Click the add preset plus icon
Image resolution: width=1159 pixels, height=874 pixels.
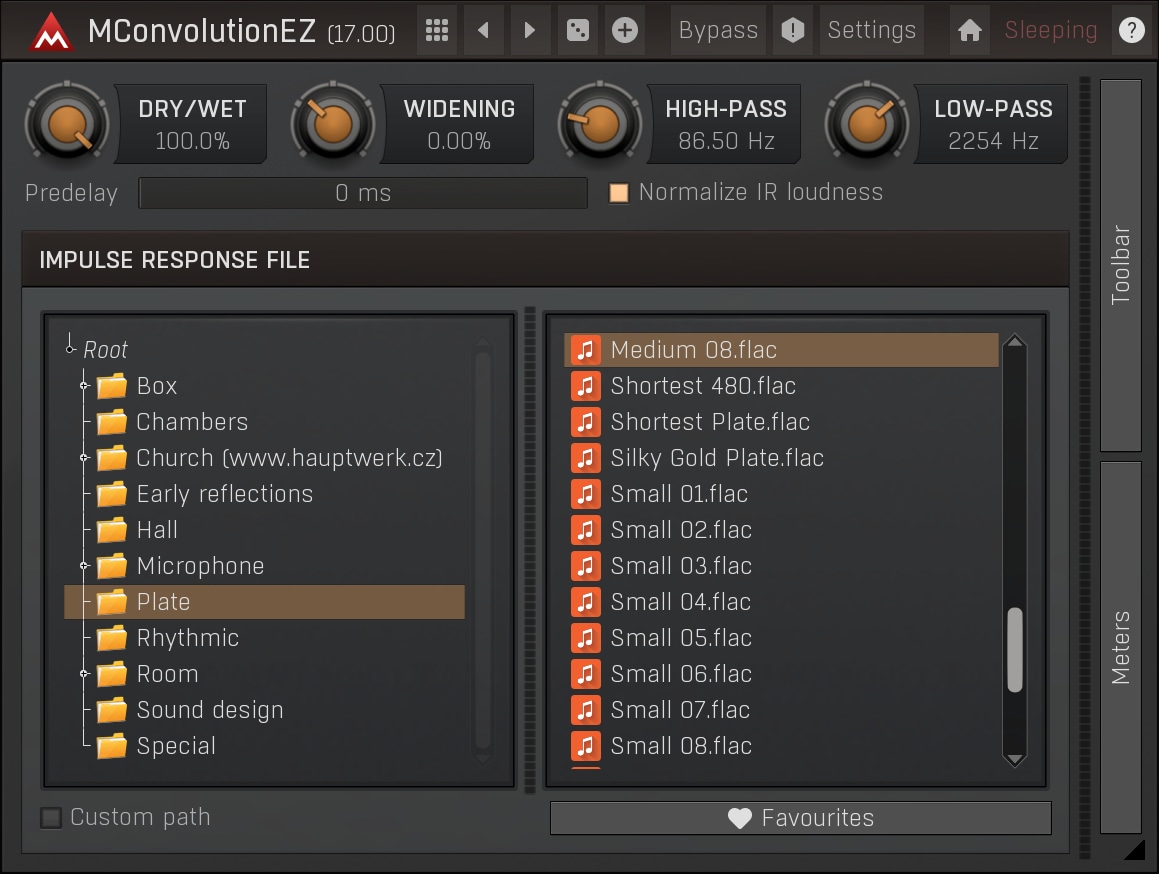point(624,30)
